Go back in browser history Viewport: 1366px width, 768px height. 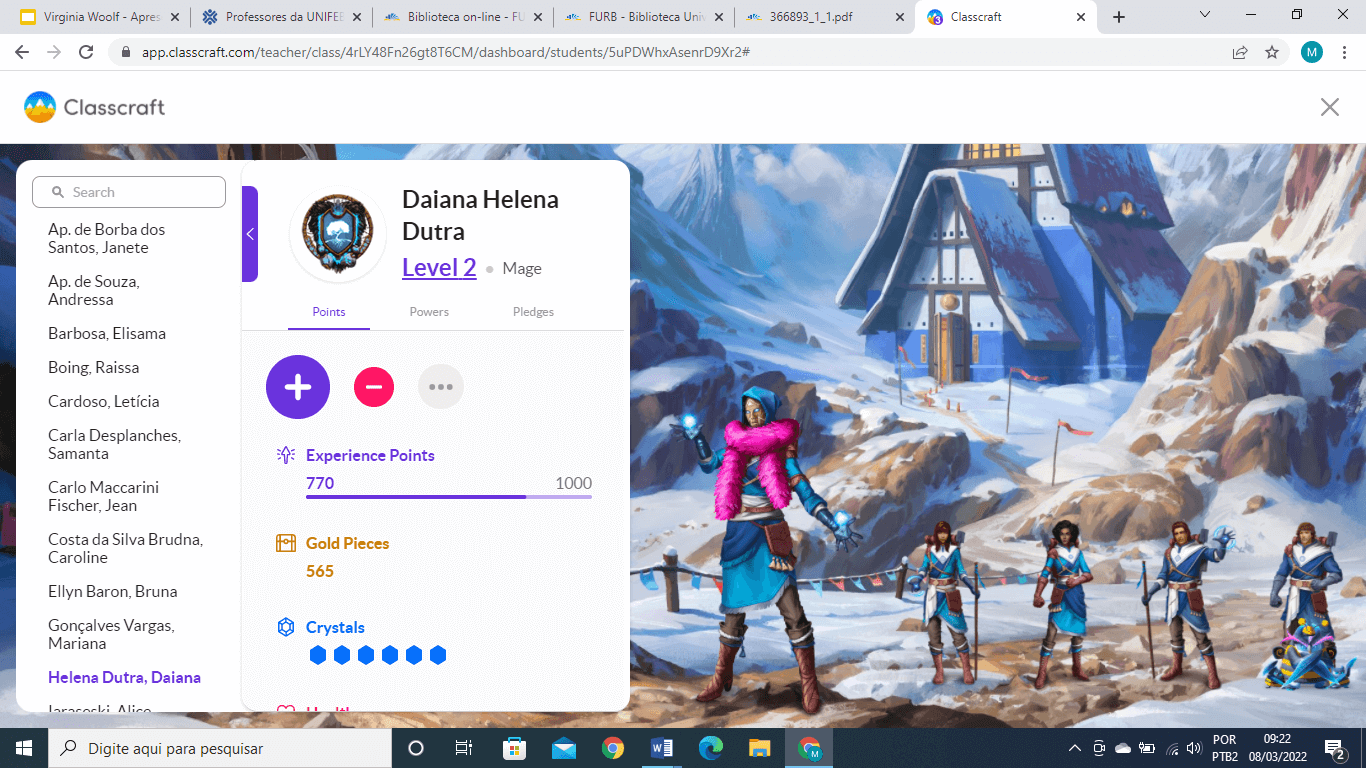(22, 52)
